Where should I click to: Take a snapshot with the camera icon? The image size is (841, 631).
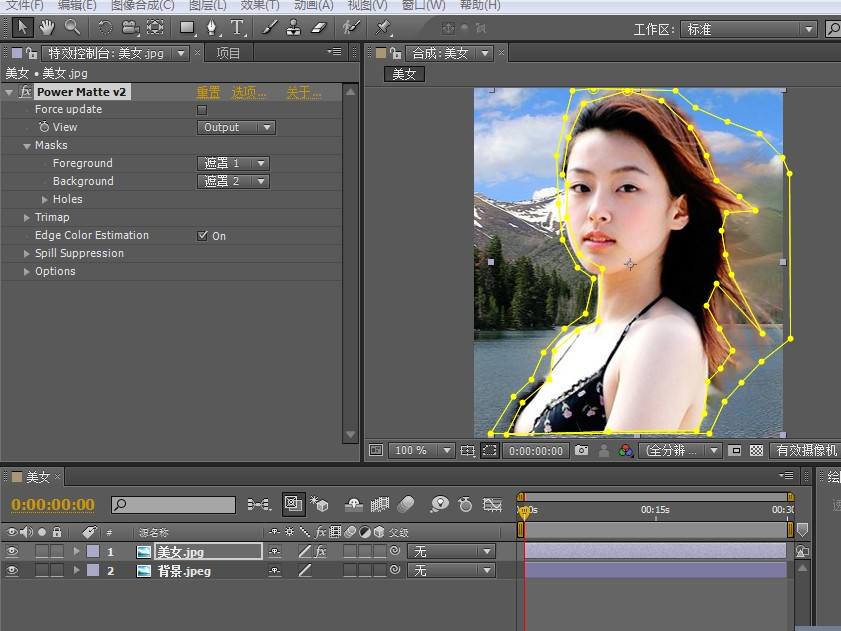(x=581, y=450)
